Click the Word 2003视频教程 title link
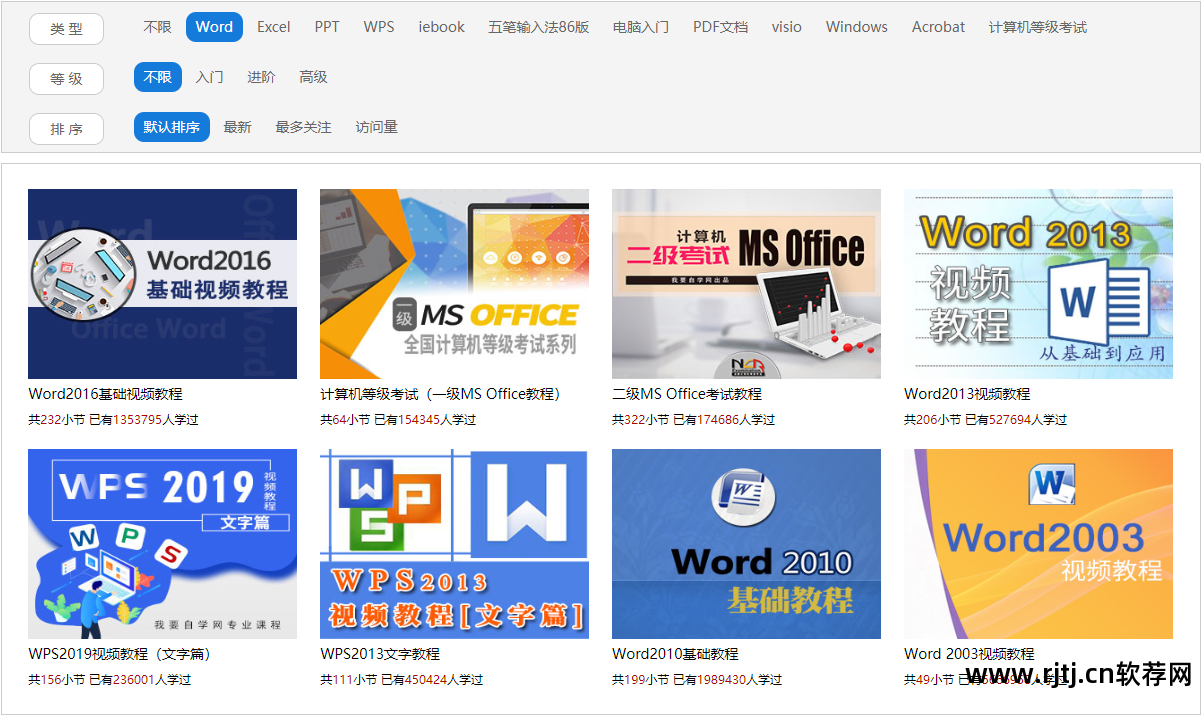Viewport: 1201px width, 720px height. pyautogui.click(x=969, y=654)
